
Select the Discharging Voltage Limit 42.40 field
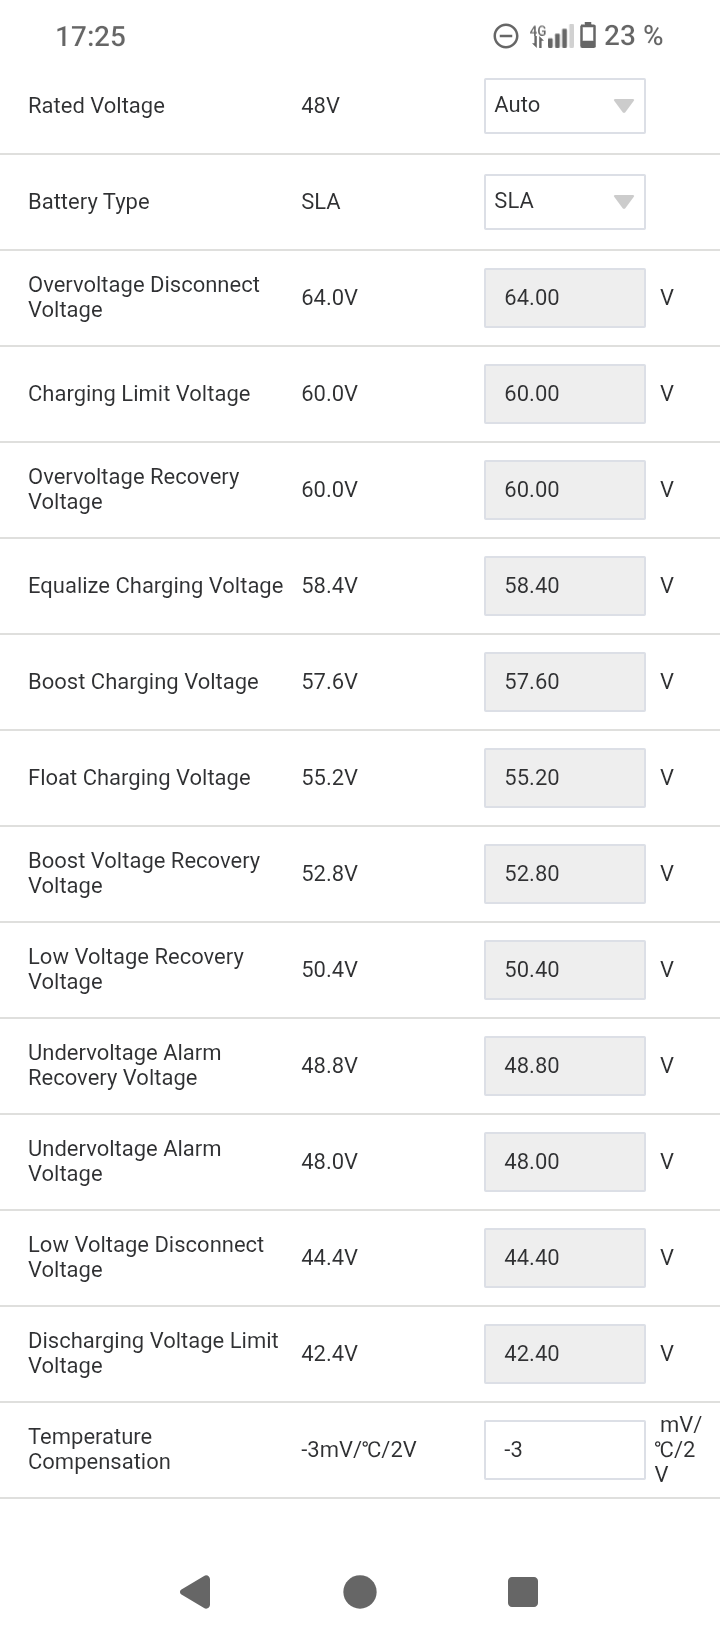565,1354
